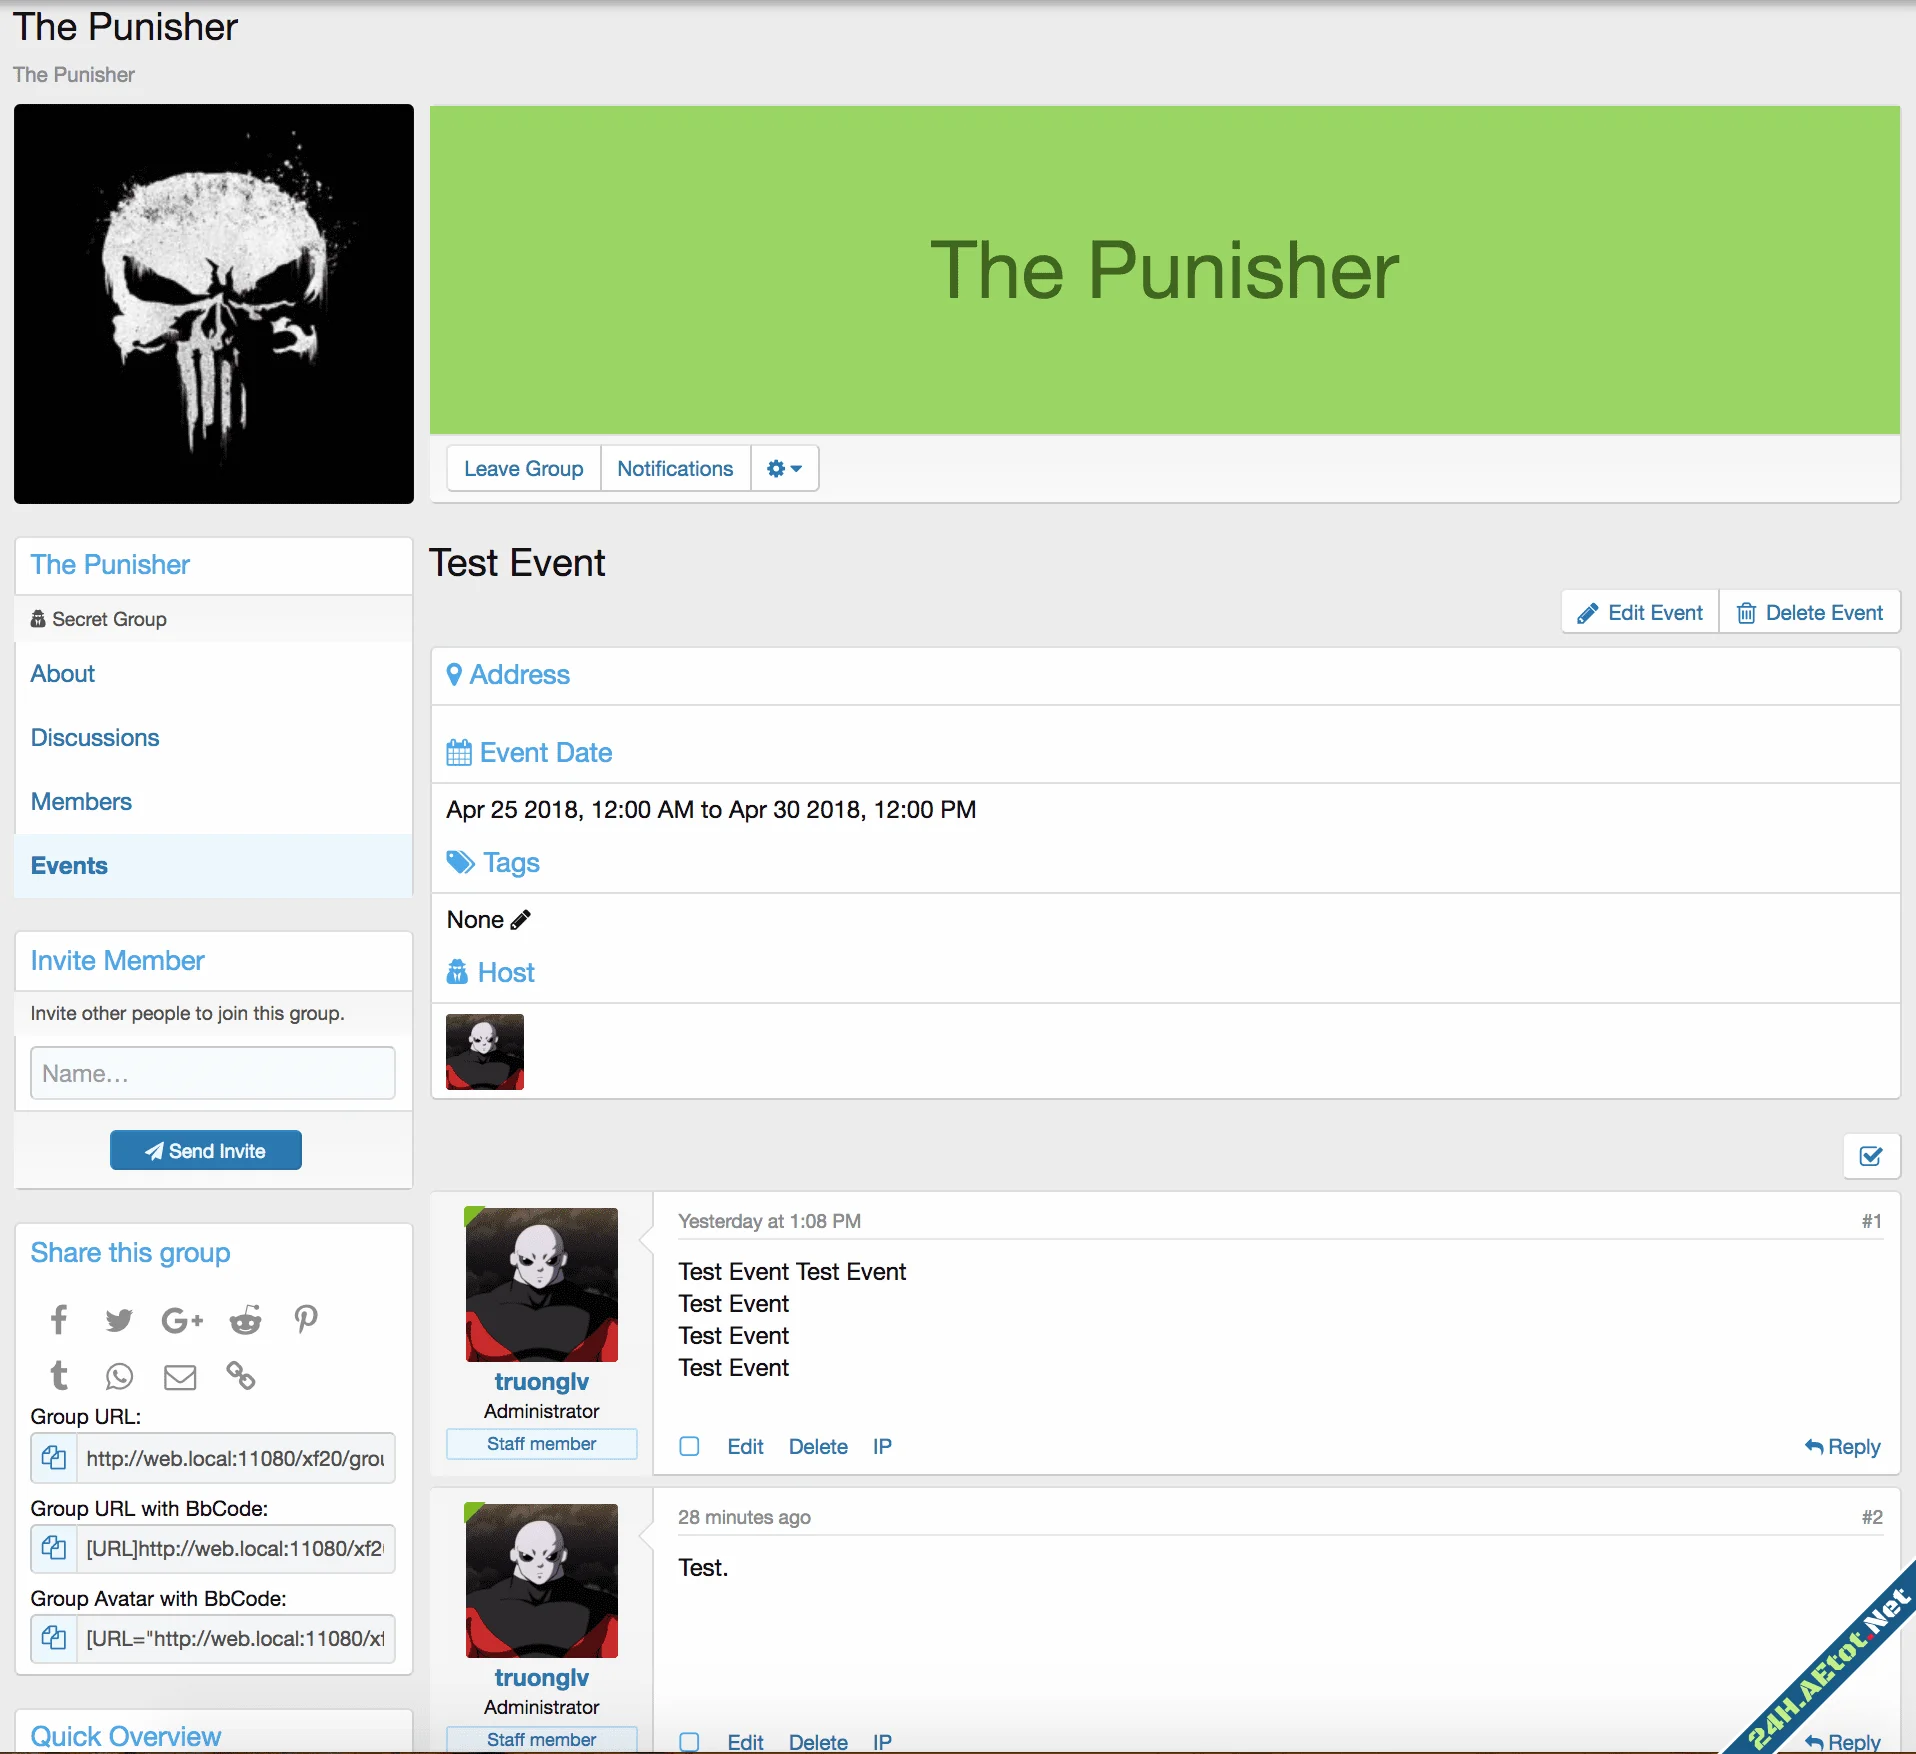Click Edit Event button
This screenshot has height=1754, width=1916.
coord(1640,612)
